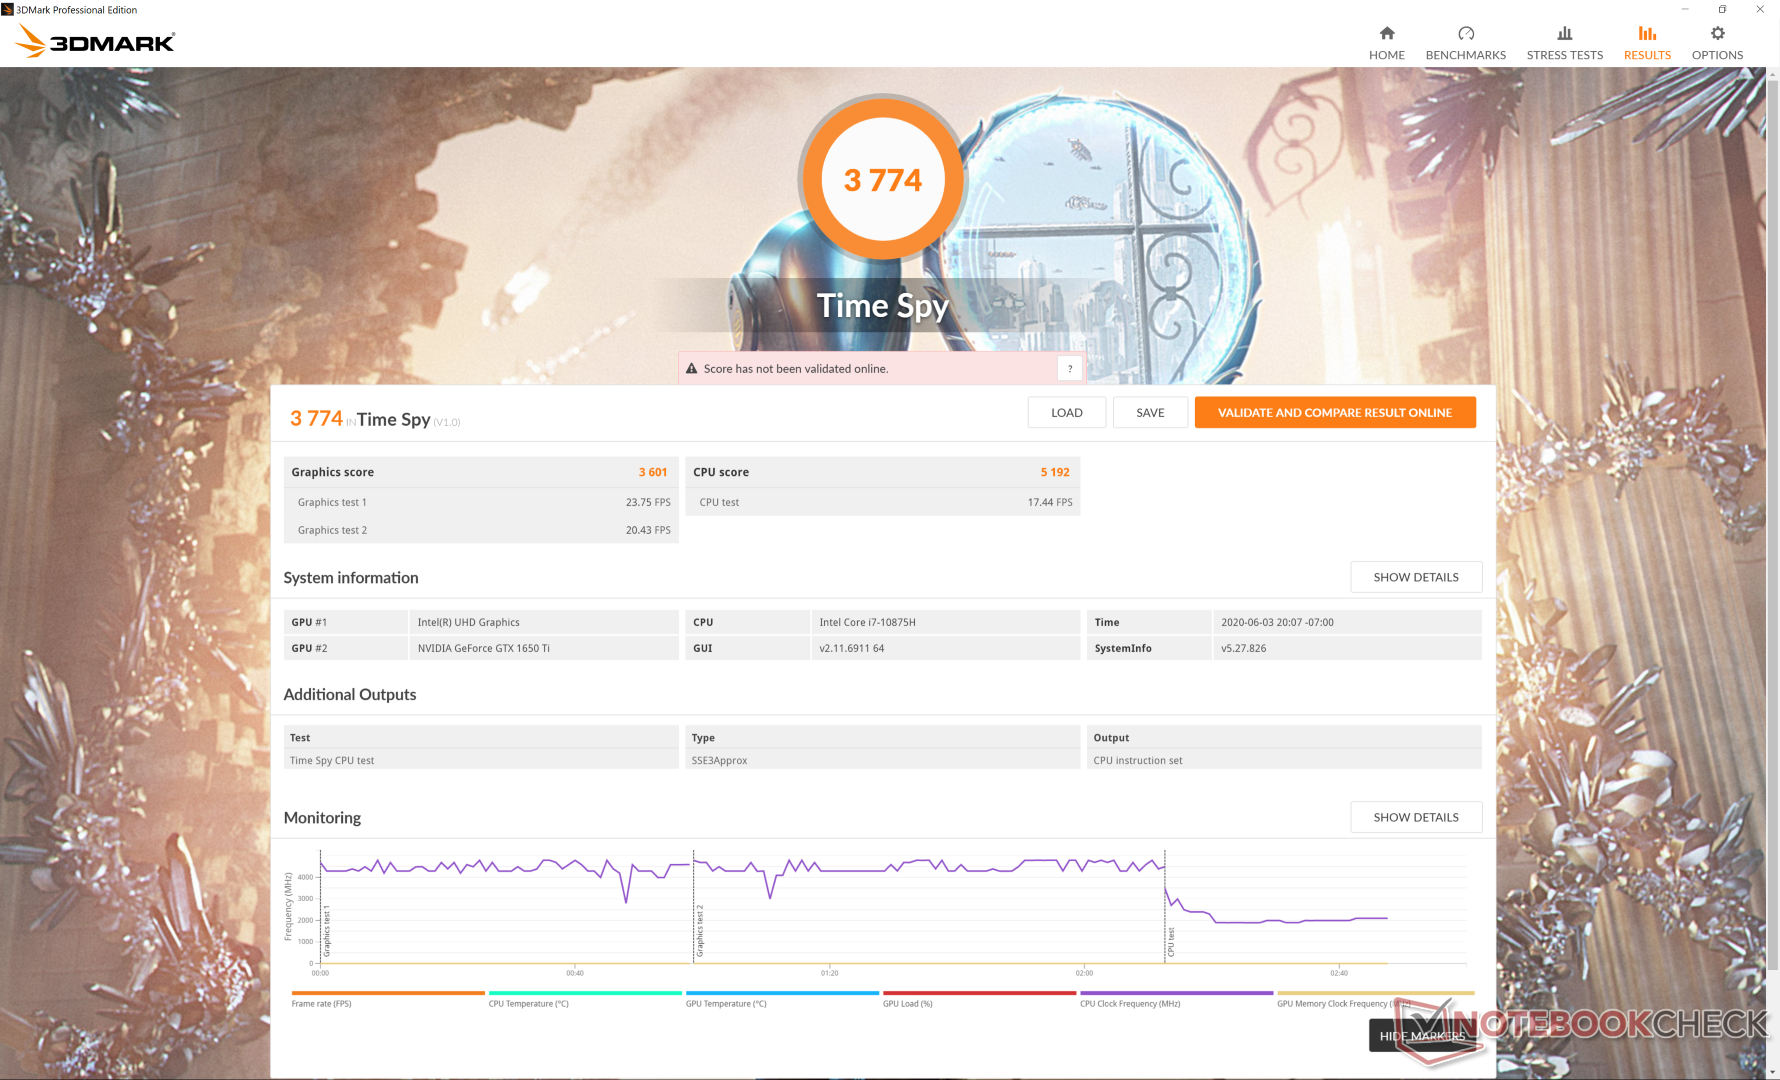This screenshot has width=1780, height=1080.
Task: Click the Graphics test 2 row
Action: pyautogui.click(x=481, y=530)
